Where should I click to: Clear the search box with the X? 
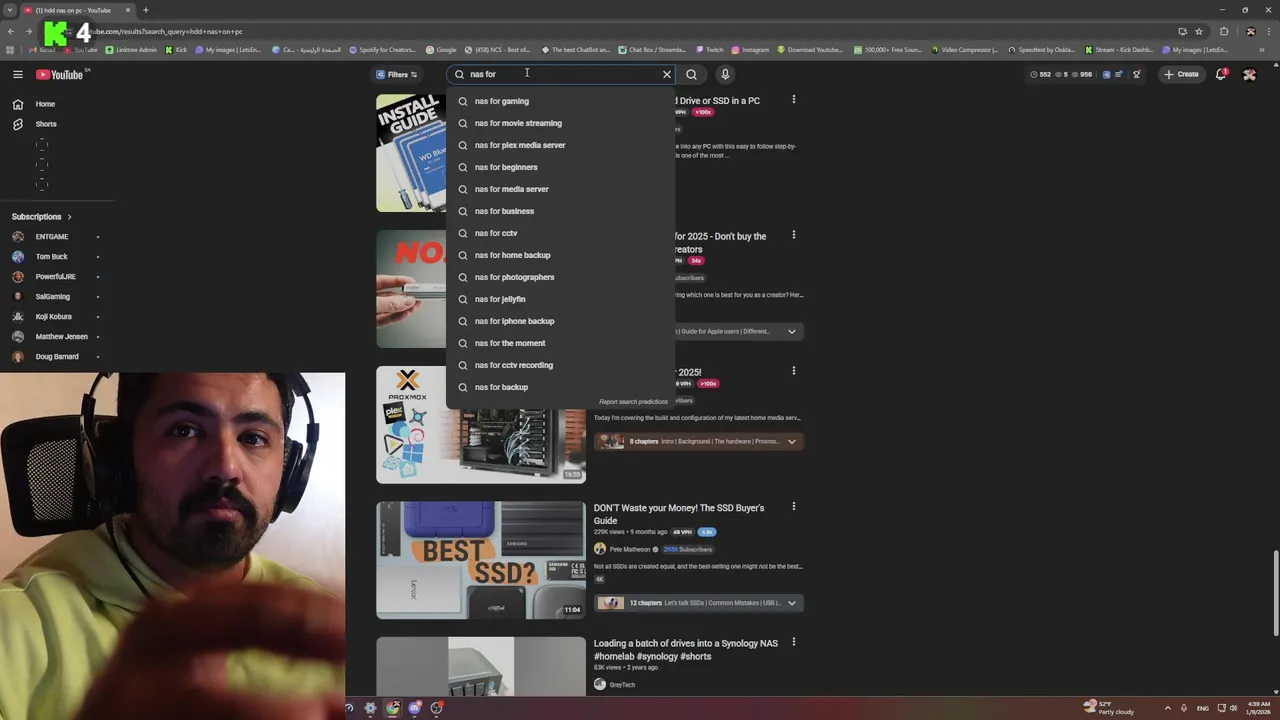(x=667, y=74)
